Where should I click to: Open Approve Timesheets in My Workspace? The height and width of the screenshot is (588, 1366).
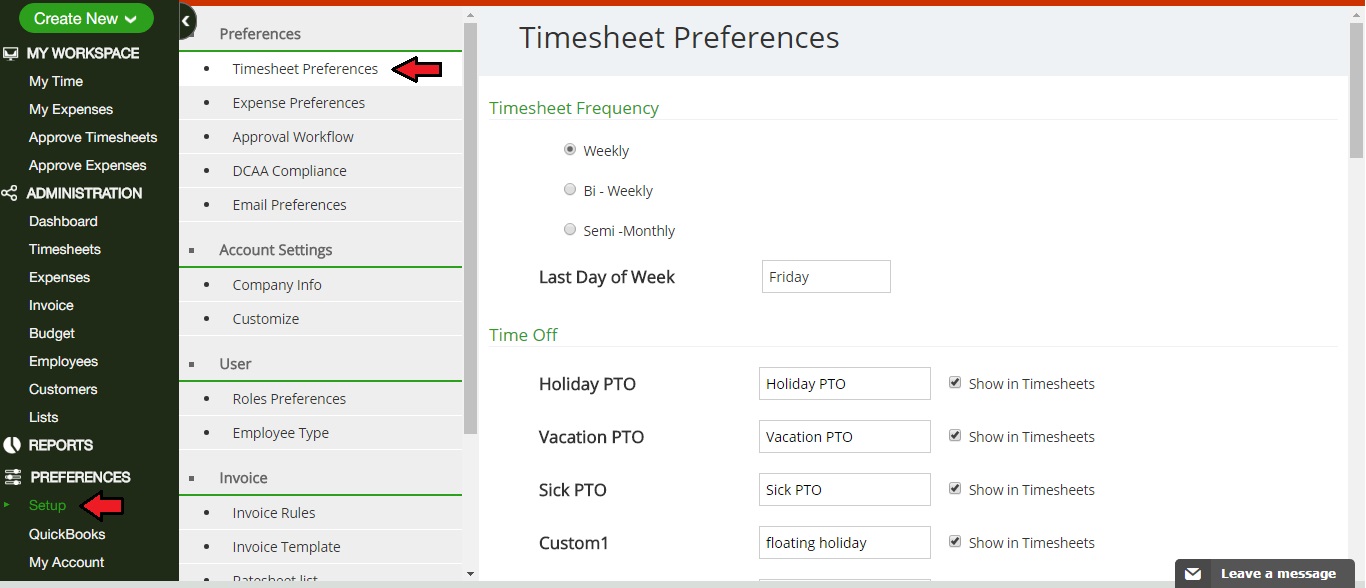pyautogui.click(x=93, y=137)
